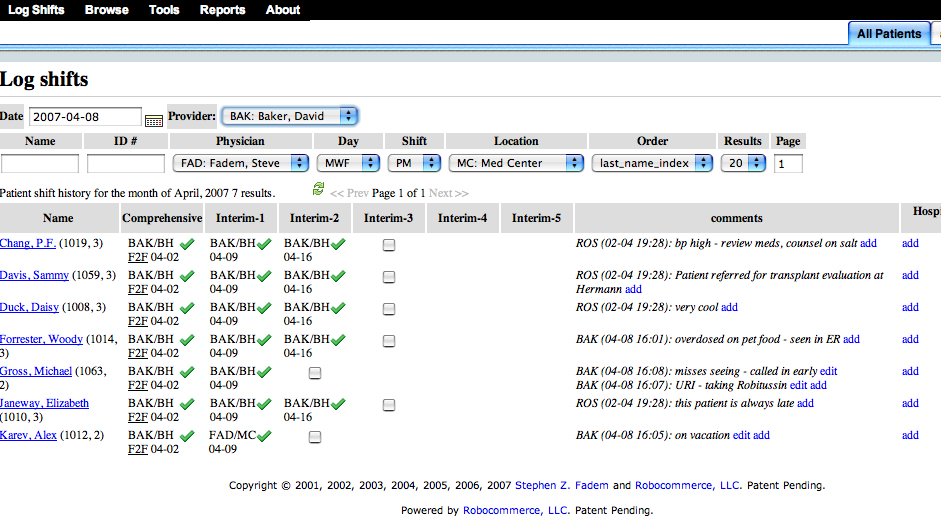Click the green refresh results icon
Screen dimensions: 941x531
pyautogui.click(x=318, y=189)
